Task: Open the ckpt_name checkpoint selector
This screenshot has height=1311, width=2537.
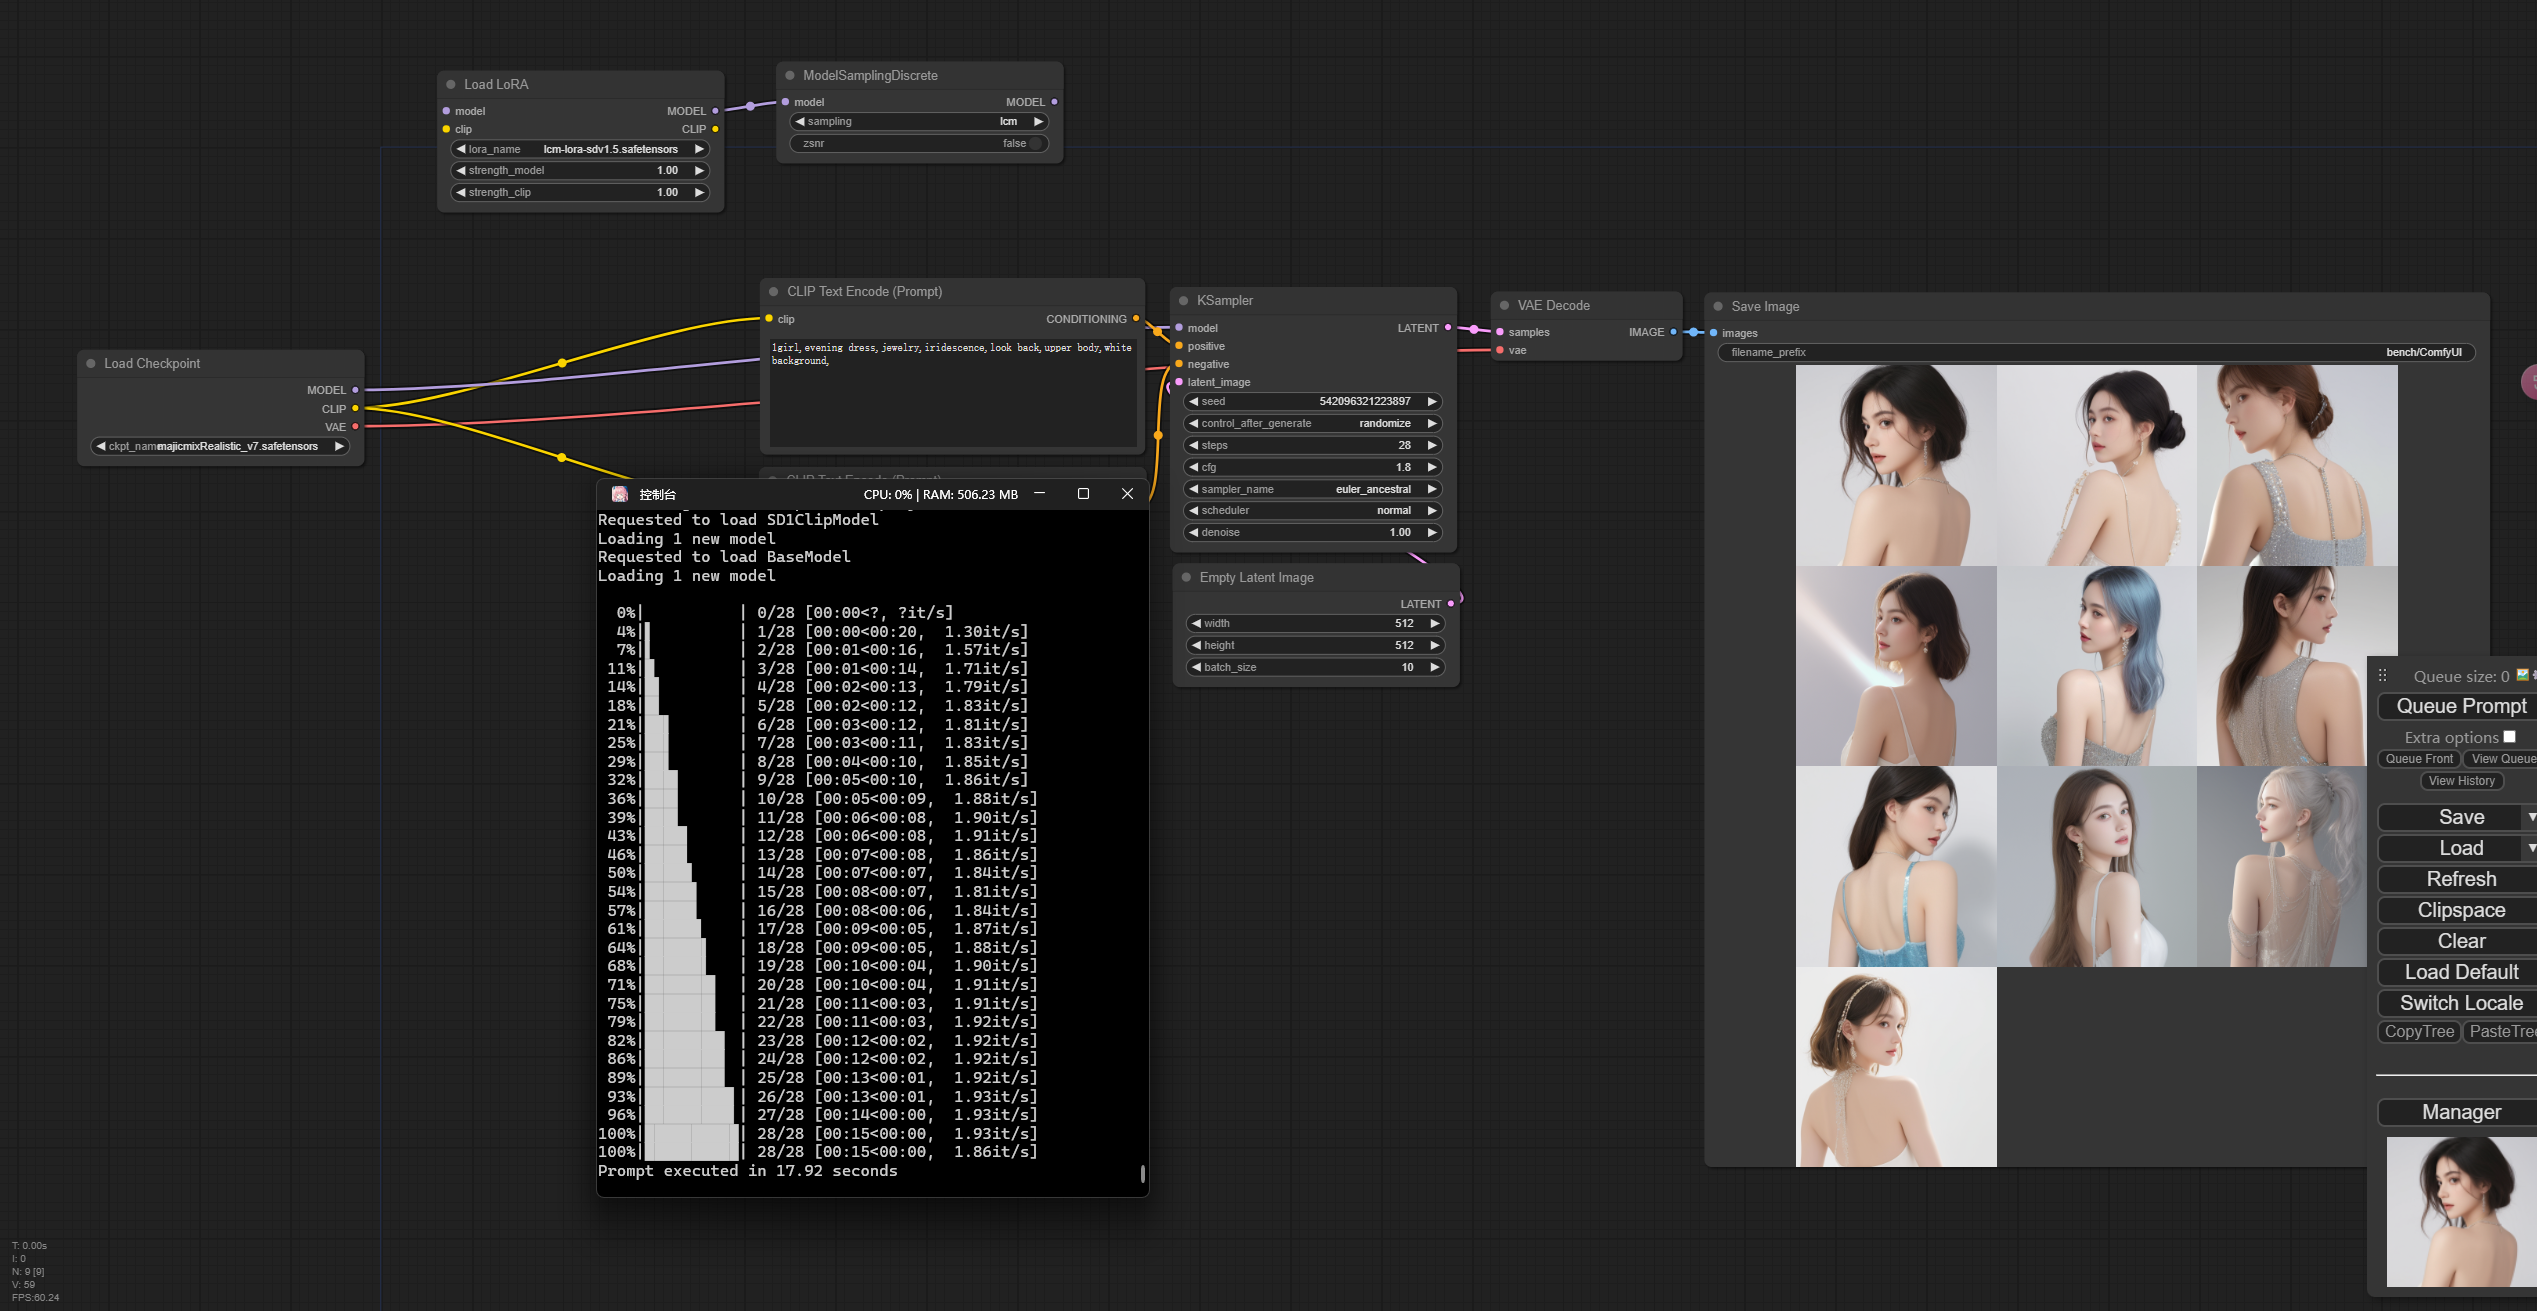Action: tap(220, 446)
